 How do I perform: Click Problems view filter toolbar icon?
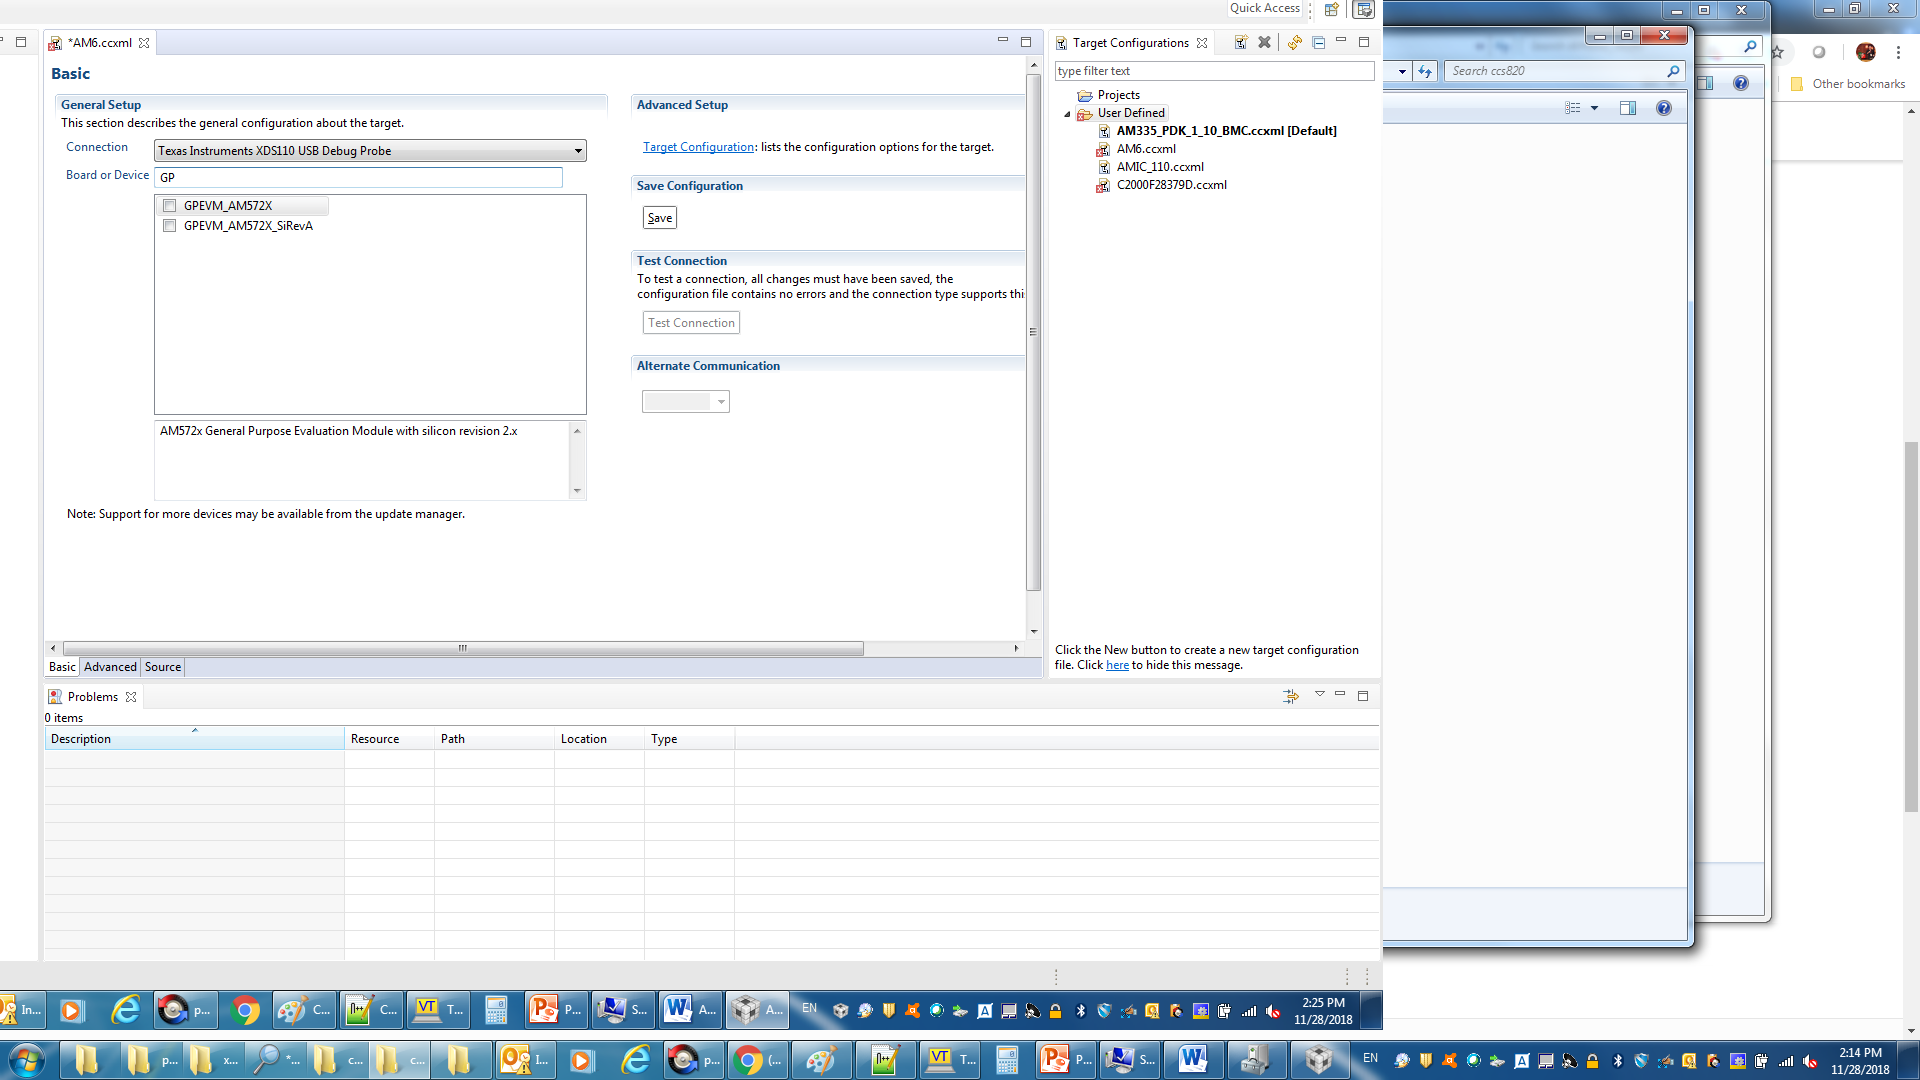pos(1291,696)
